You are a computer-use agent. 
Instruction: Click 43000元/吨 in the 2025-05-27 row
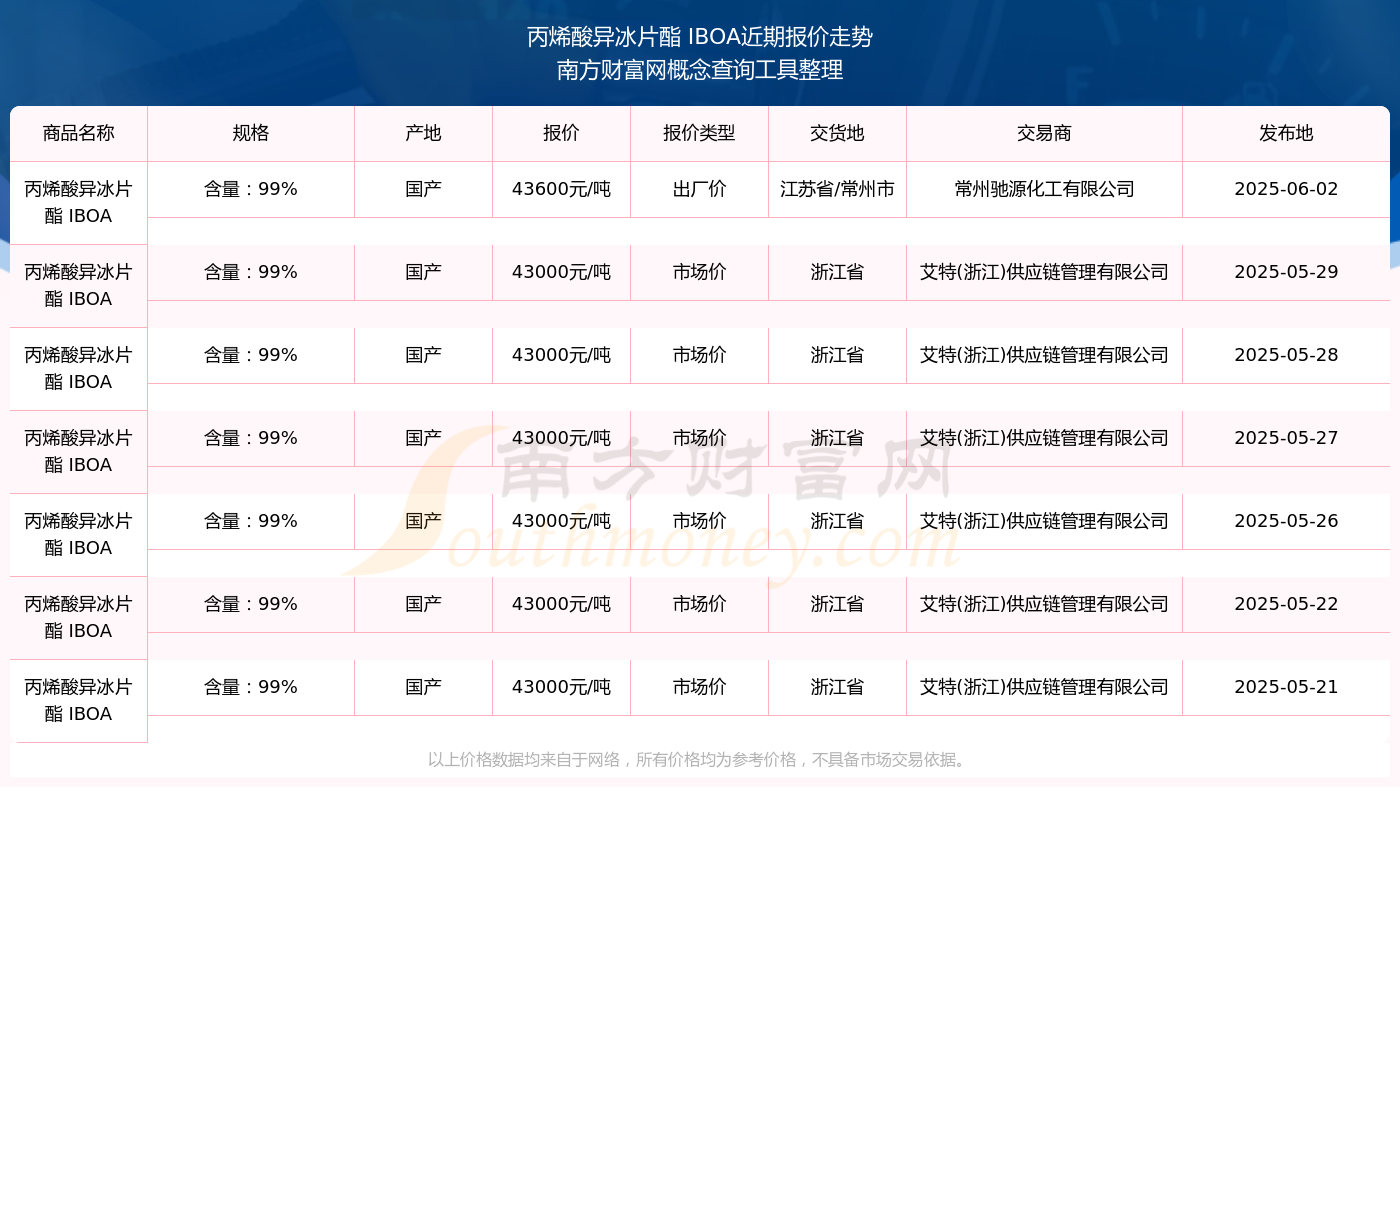point(562,439)
